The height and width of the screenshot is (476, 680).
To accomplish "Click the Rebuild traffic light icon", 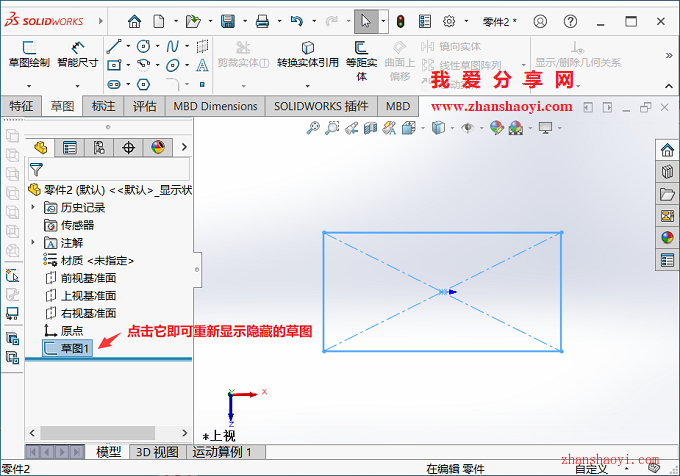I will (x=401, y=21).
